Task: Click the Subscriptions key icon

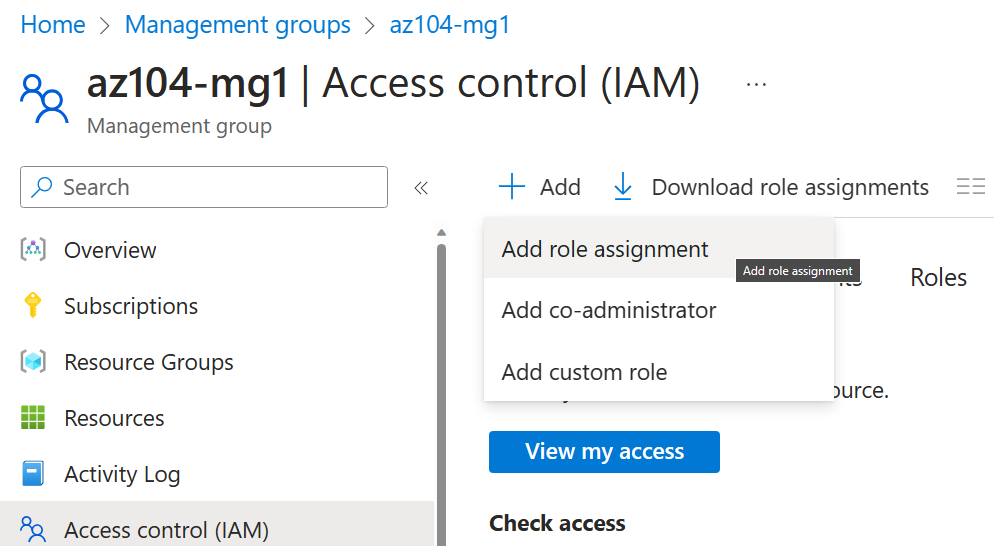Action: tap(33, 306)
